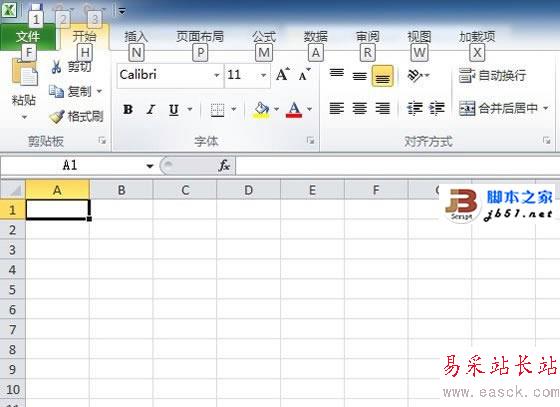Open Customize Quick Access Toolbar dropdown

pos(122,11)
